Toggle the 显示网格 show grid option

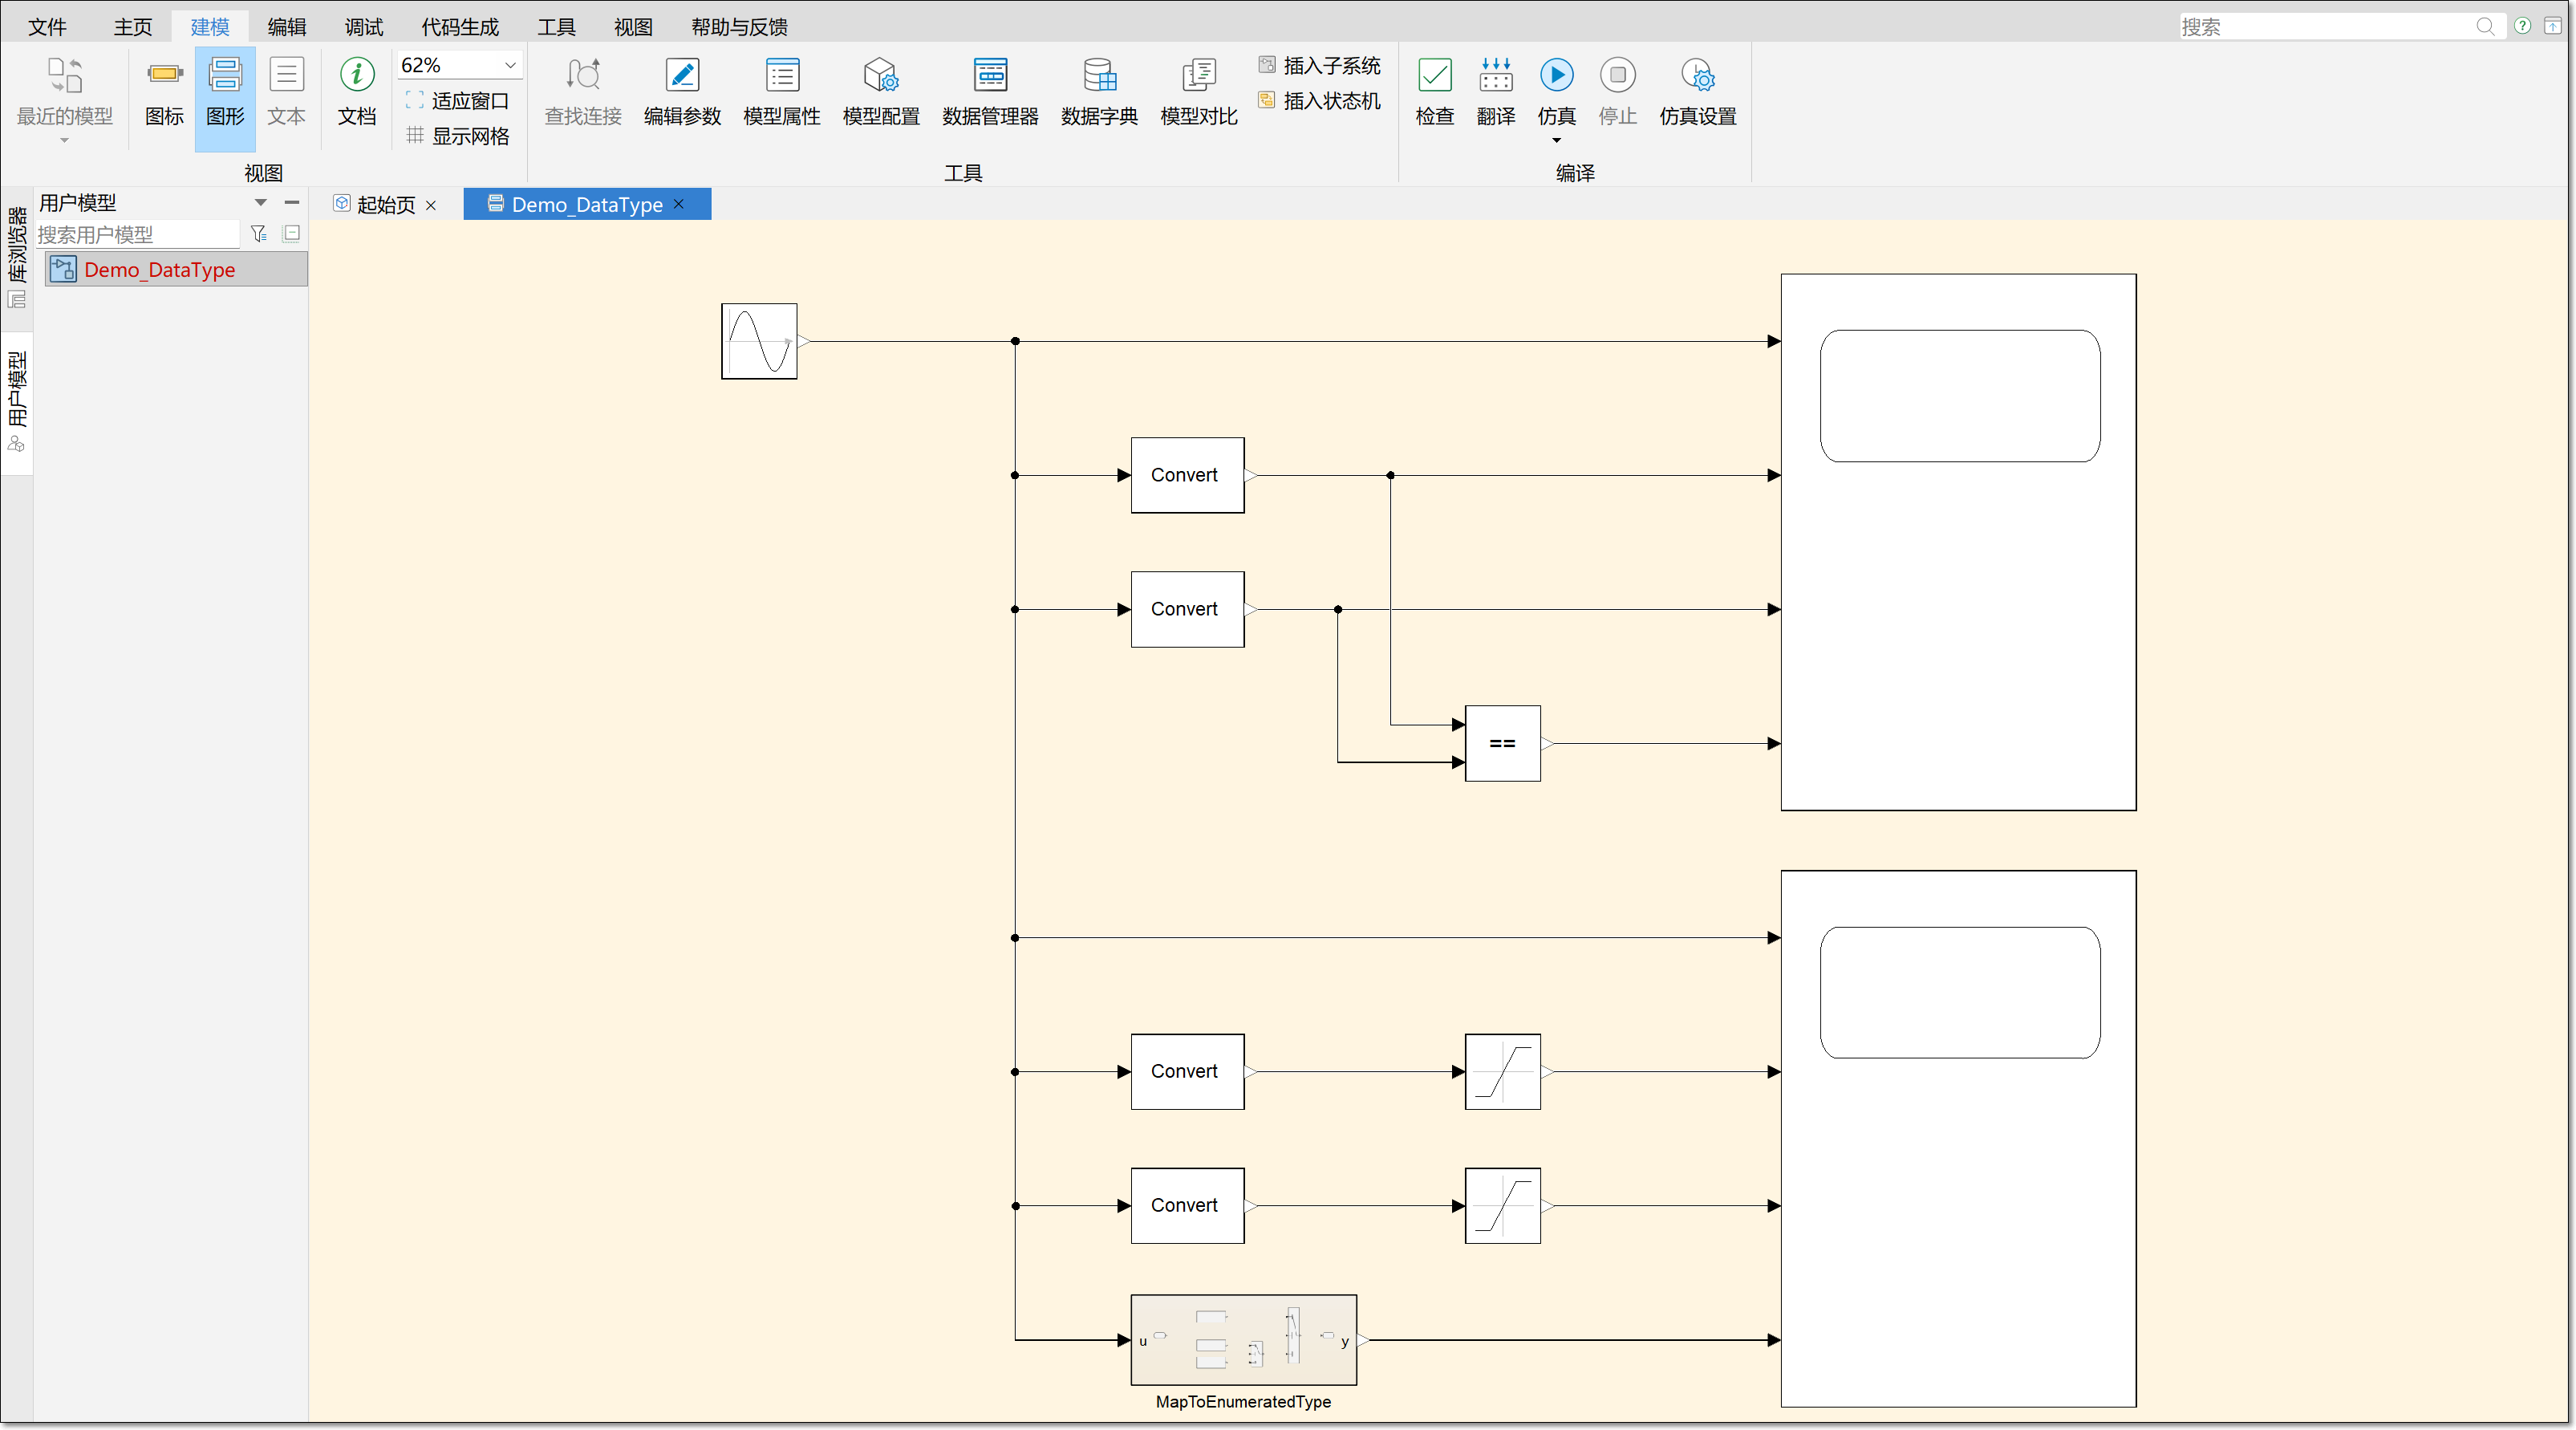(x=459, y=136)
